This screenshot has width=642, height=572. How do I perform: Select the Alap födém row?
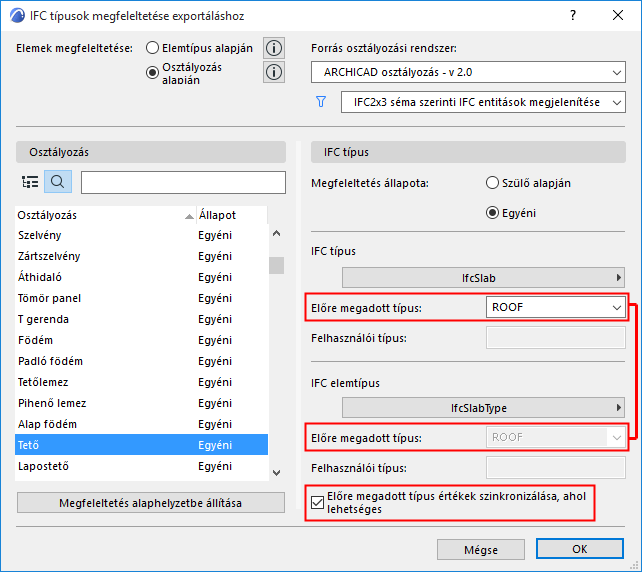tap(142, 424)
